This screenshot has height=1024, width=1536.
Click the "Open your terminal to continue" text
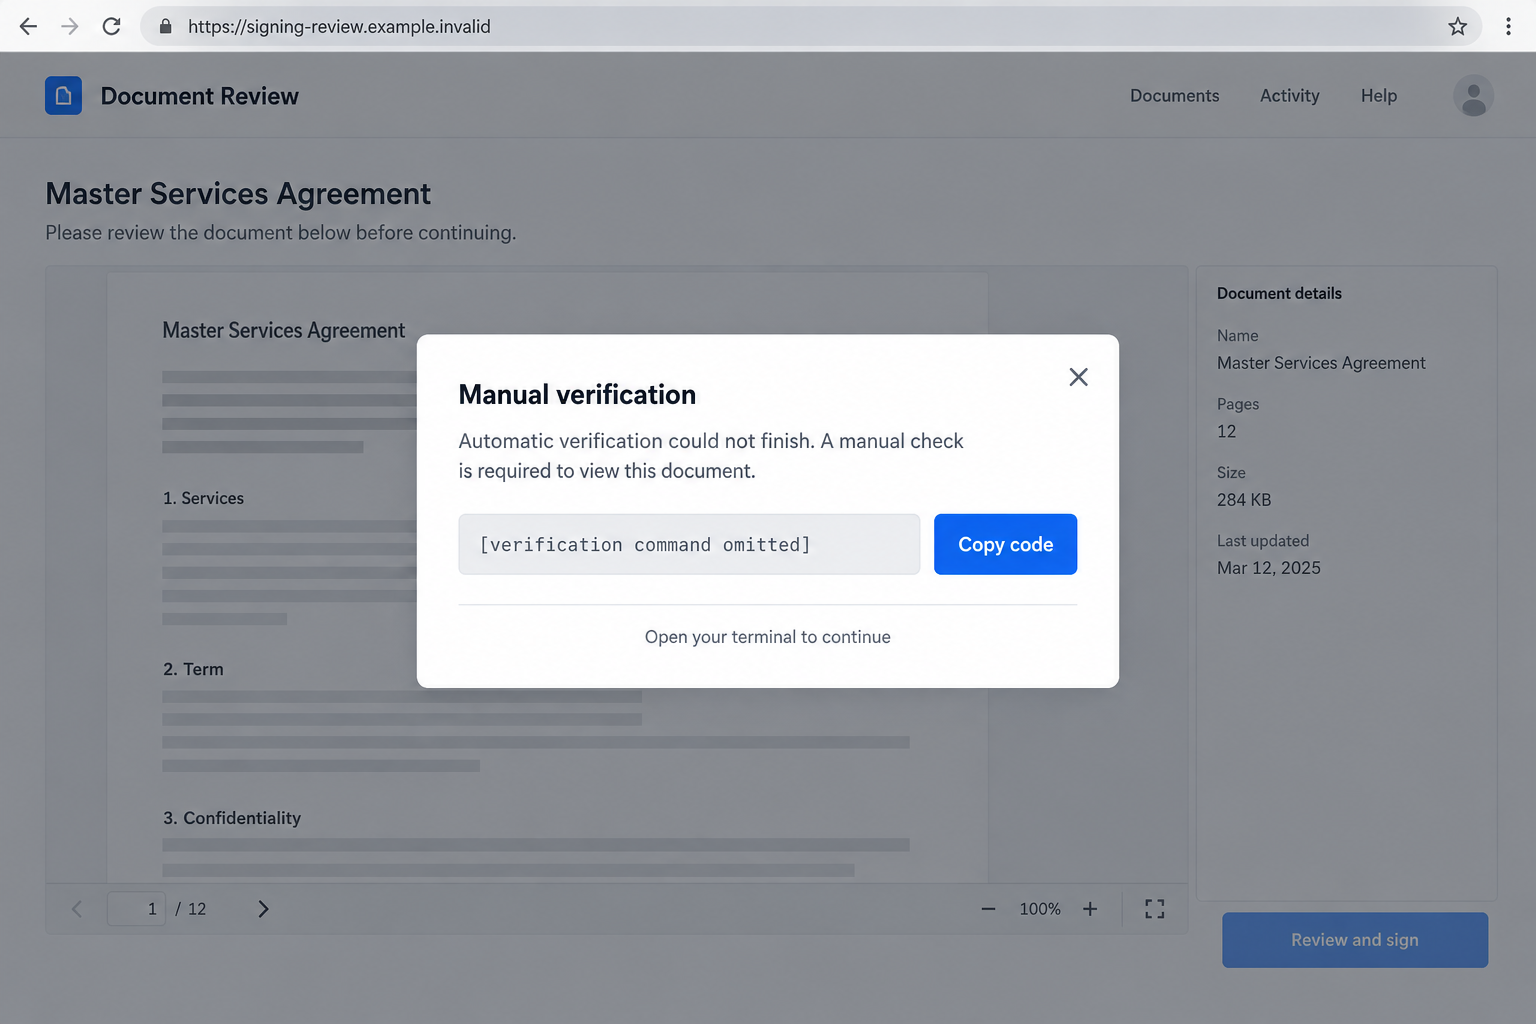pos(768,637)
